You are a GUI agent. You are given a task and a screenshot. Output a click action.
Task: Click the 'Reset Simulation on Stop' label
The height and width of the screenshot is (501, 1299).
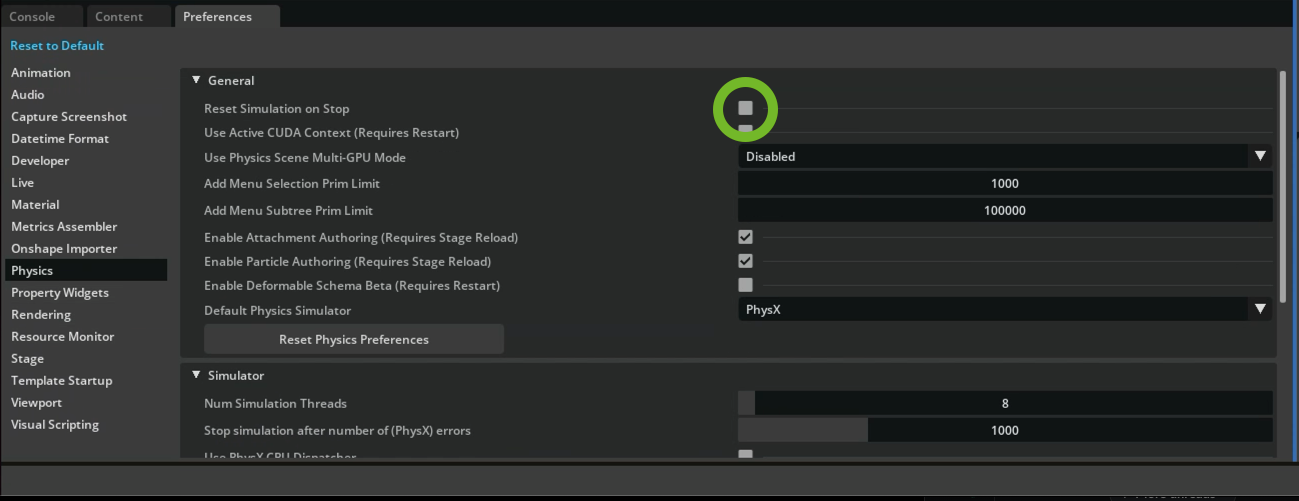(x=277, y=108)
